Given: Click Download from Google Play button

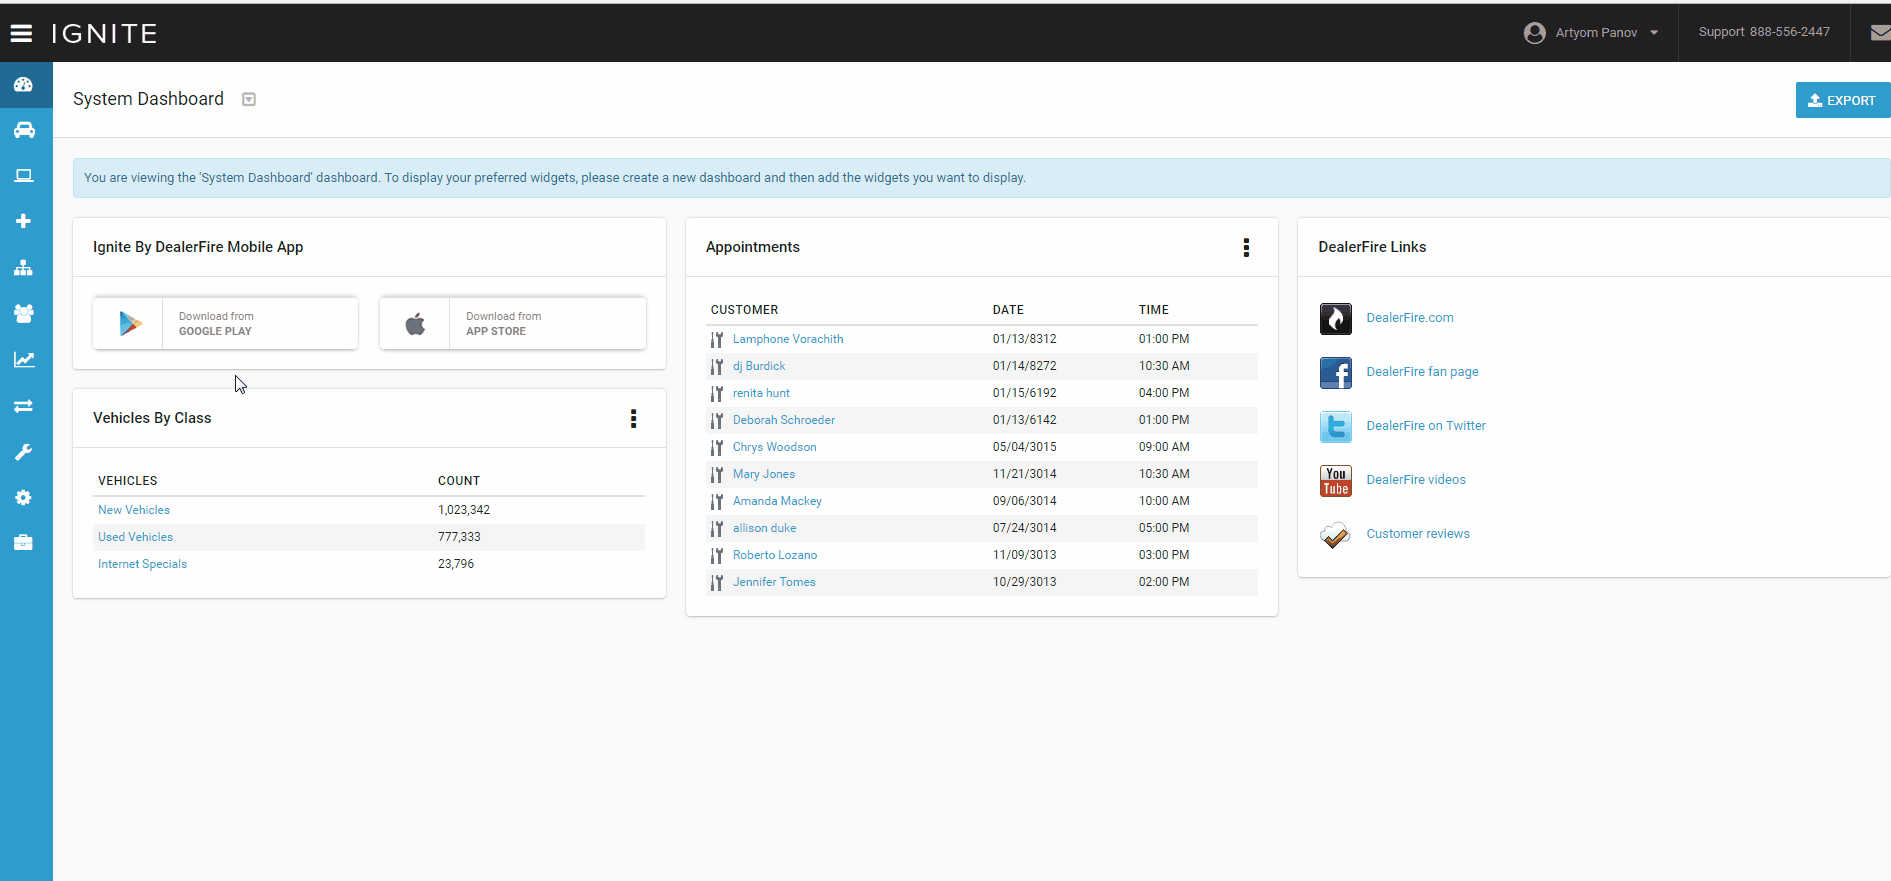Looking at the screenshot, I should pyautogui.click(x=225, y=323).
